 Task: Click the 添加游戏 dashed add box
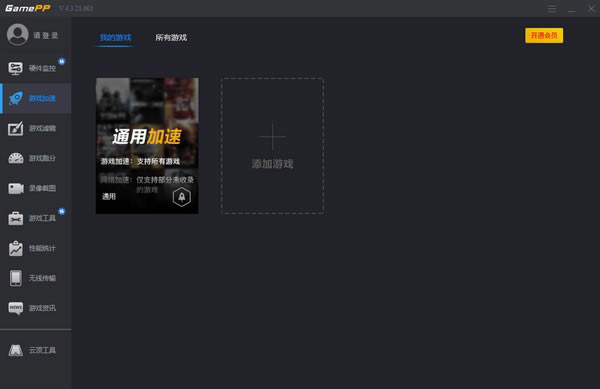point(272,146)
